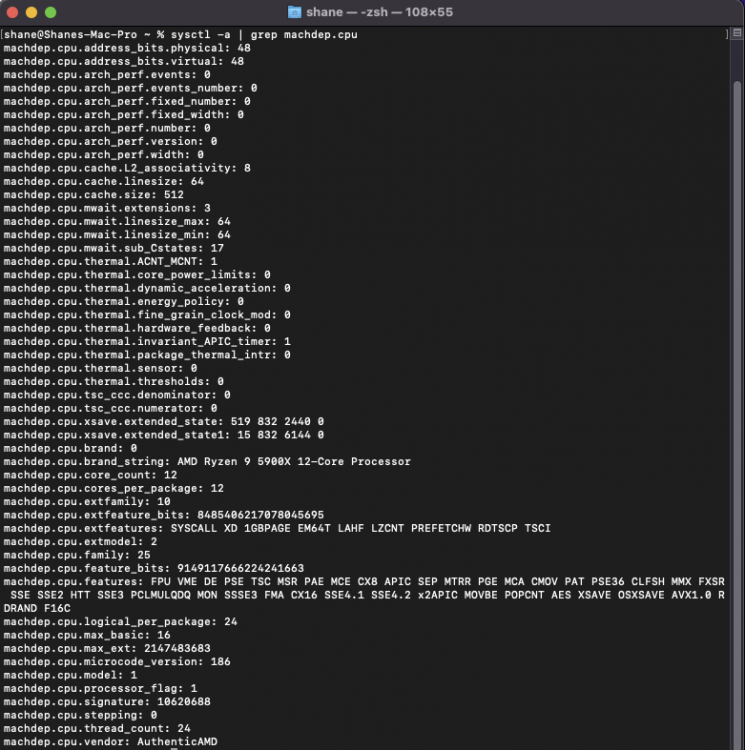This screenshot has width=745, height=750.
Task: Click the line 'machdep.cpu.max_basic: 16'
Action: click(87, 636)
